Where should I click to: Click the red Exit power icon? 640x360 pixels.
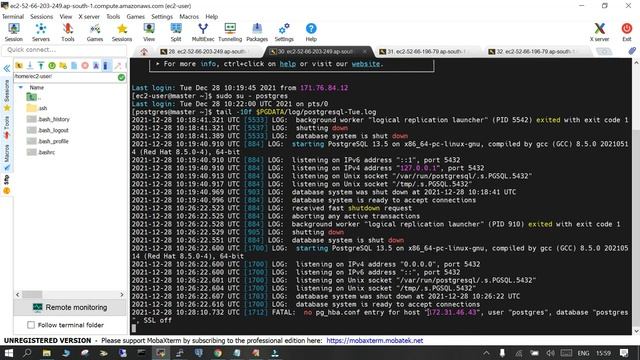click(x=627, y=32)
